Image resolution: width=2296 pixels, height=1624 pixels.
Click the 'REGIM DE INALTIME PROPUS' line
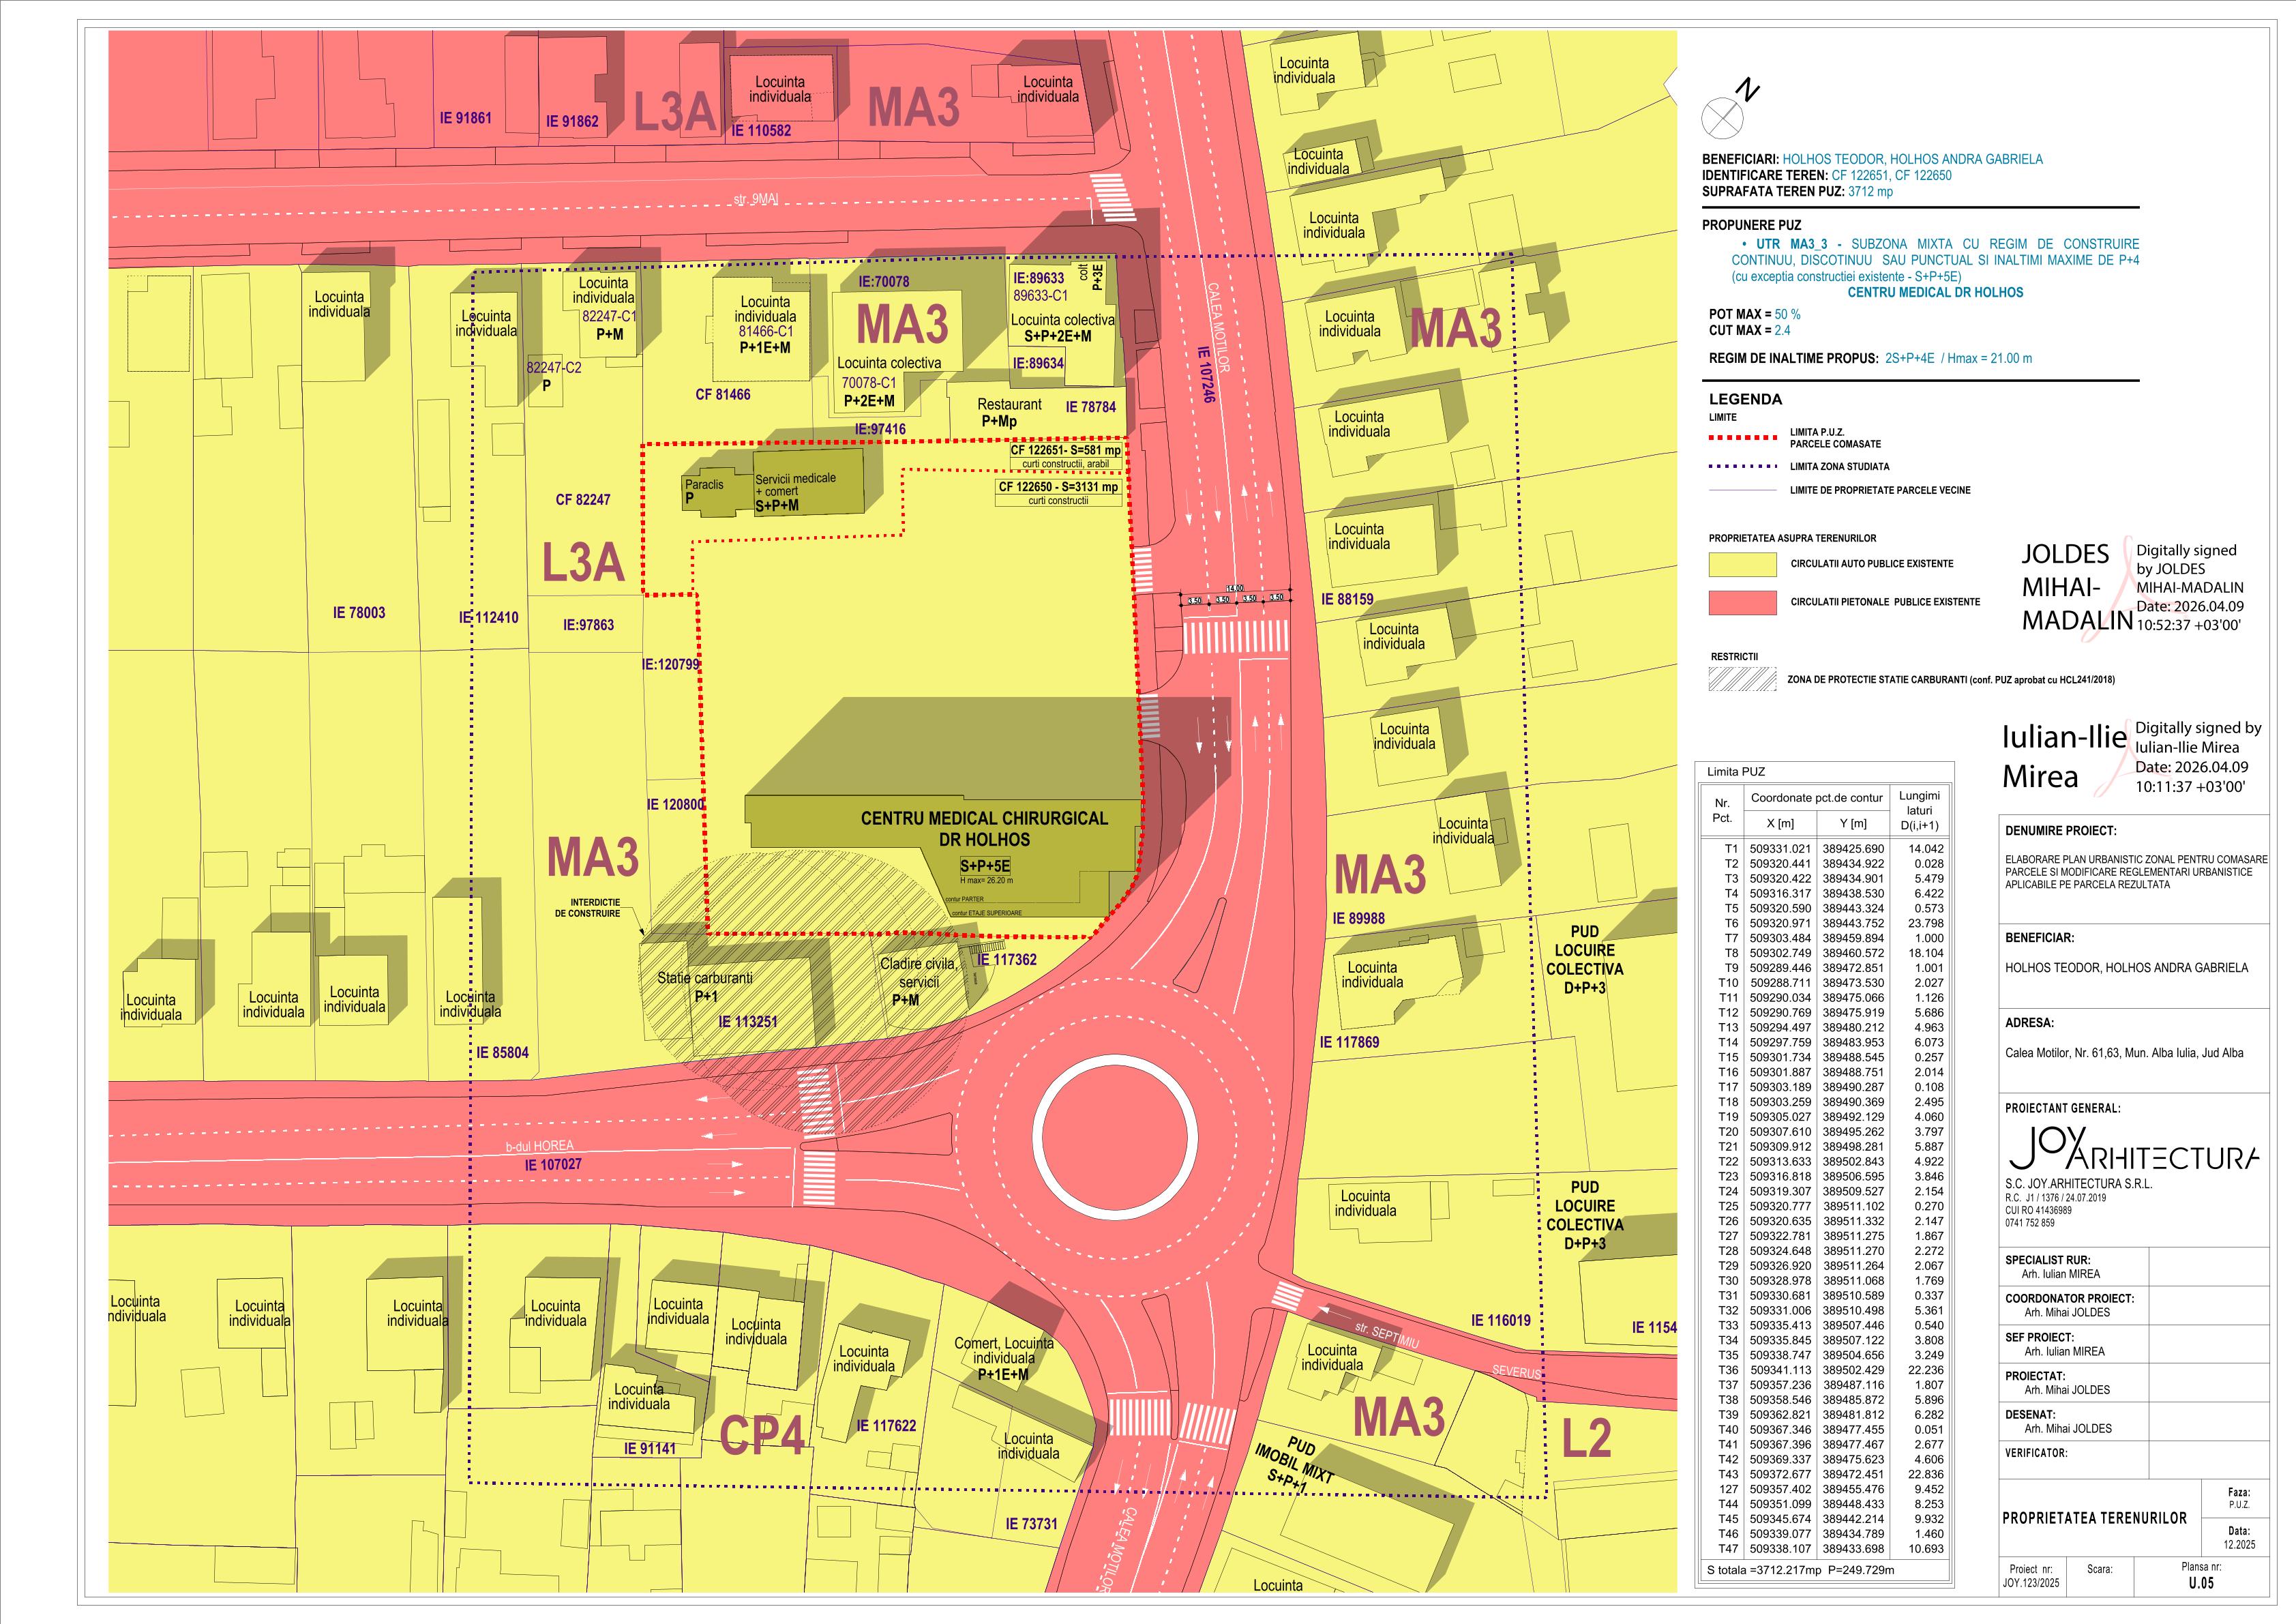[1870, 358]
